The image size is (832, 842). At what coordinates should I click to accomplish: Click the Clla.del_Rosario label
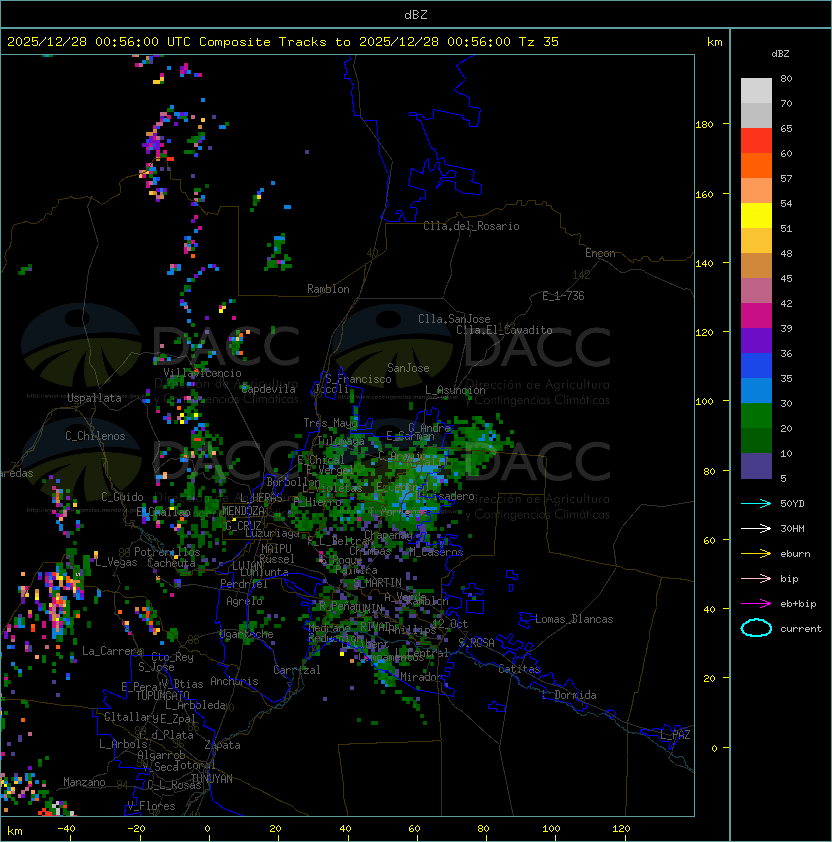tap(471, 226)
